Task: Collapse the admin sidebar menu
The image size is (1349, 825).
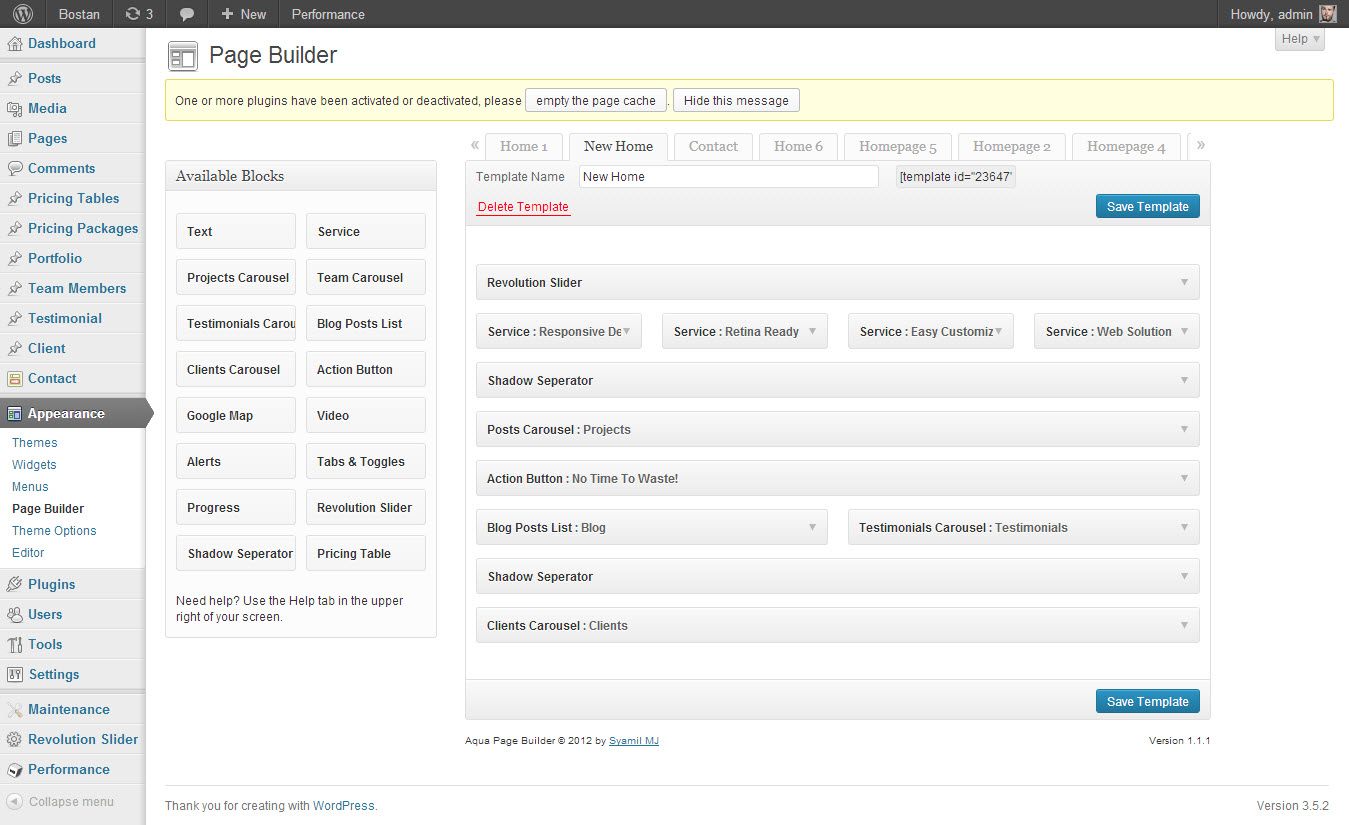Action: tap(70, 801)
